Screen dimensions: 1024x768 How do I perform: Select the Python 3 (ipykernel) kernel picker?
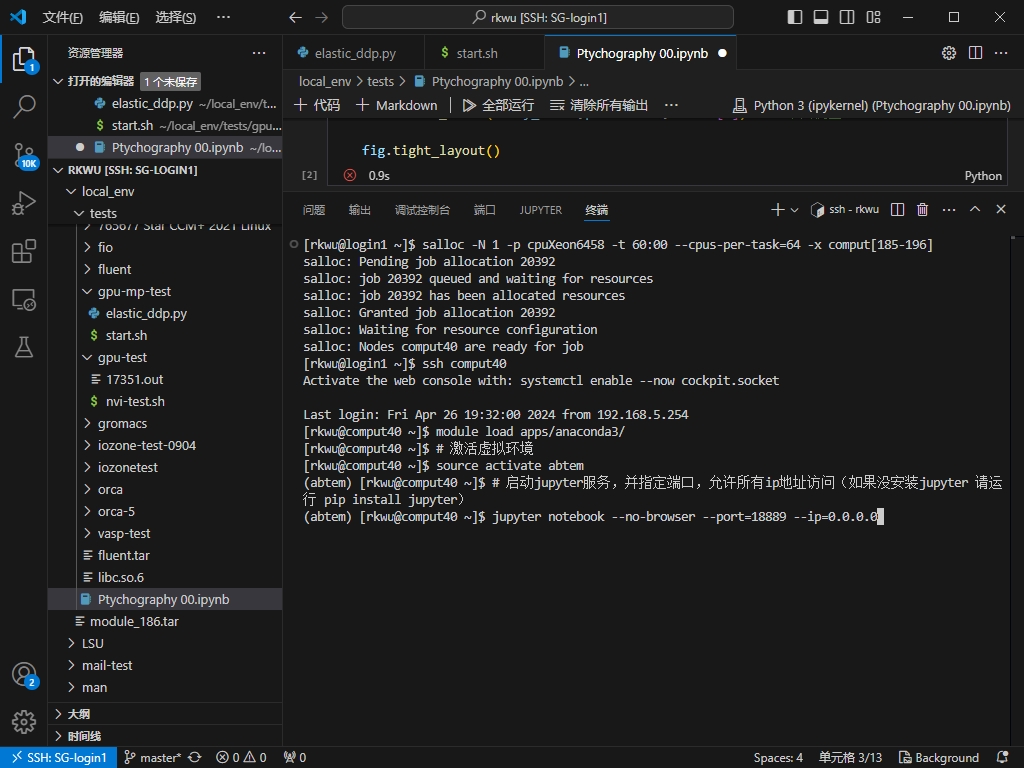point(872,105)
